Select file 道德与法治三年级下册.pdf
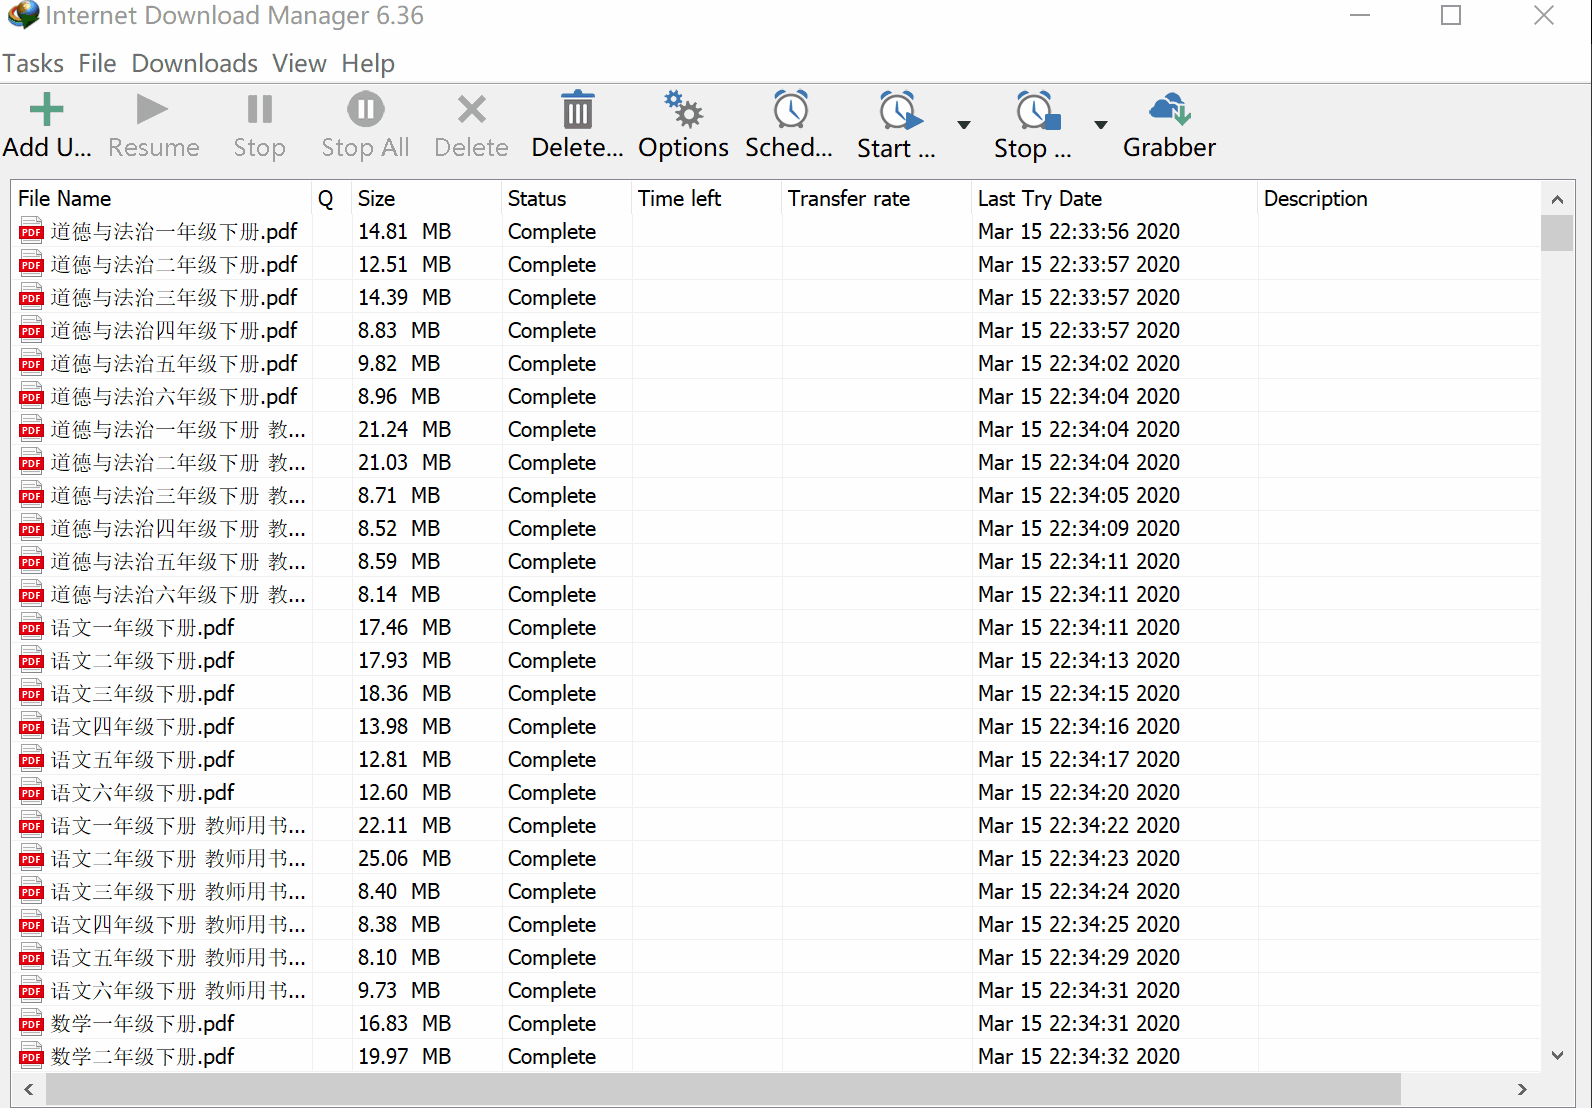Image resolution: width=1592 pixels, height=1108 pixels. 174,297
